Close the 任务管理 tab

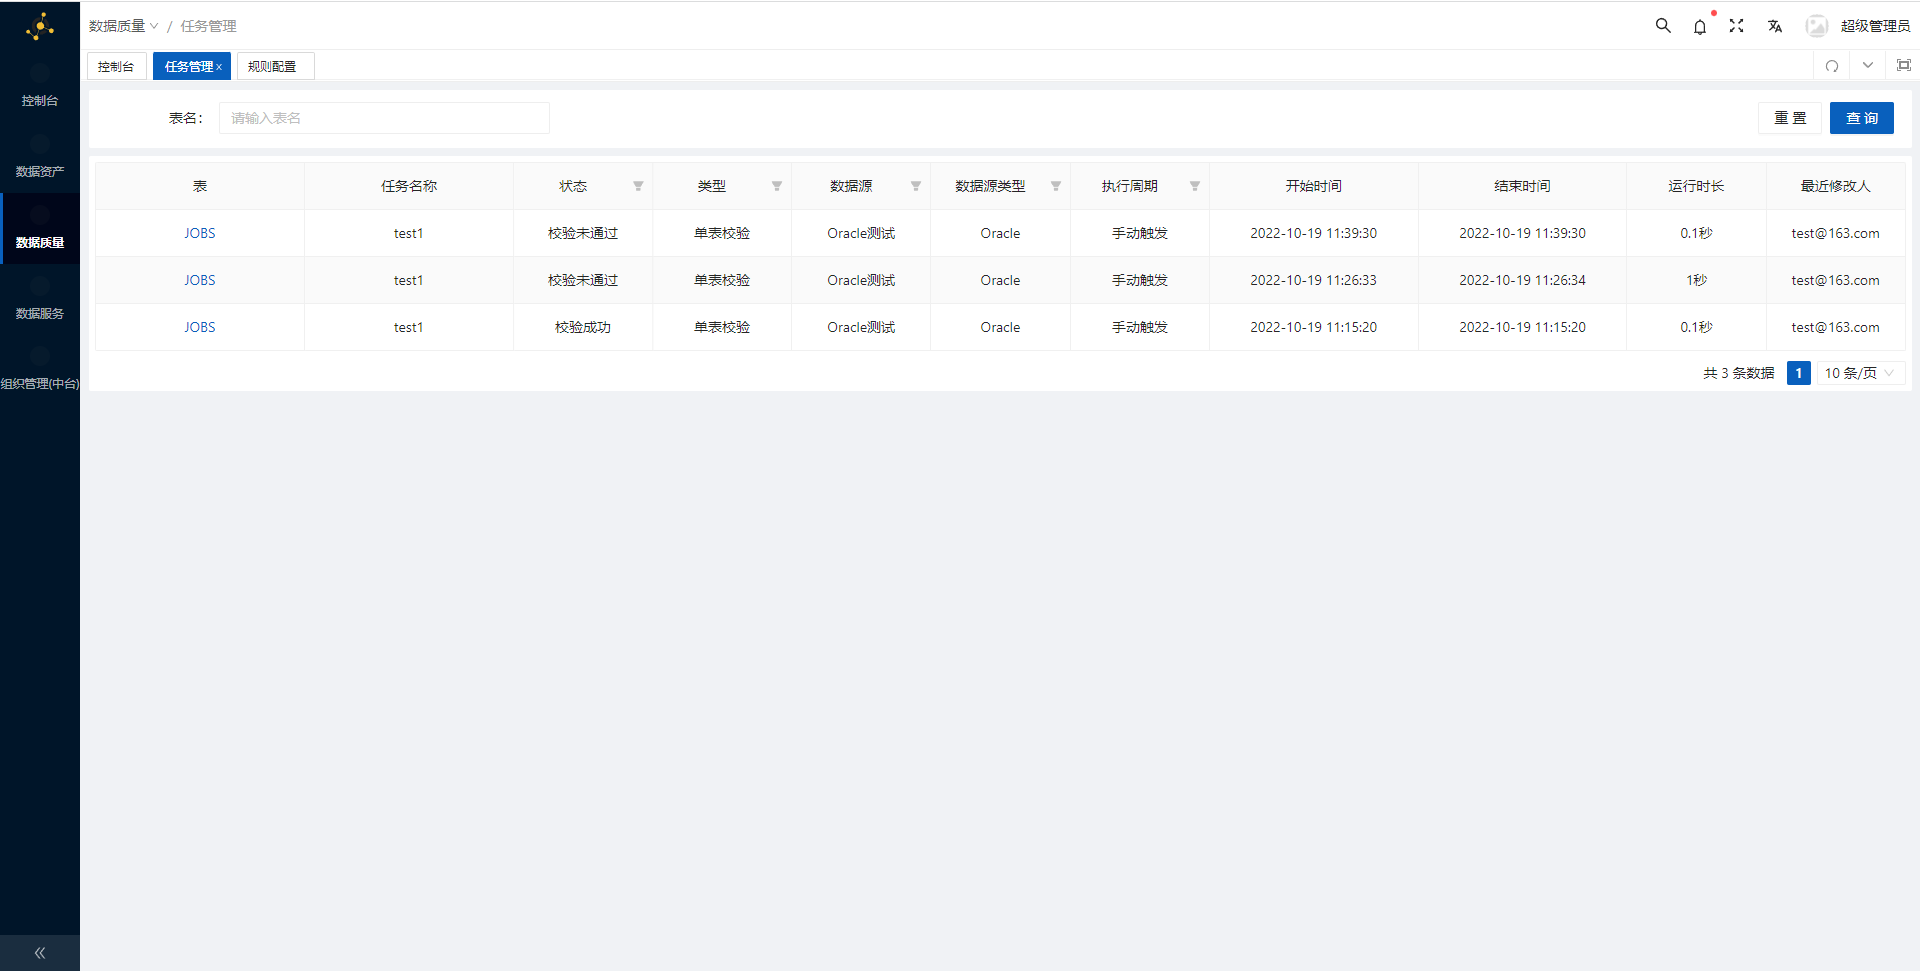click(219, 67)
